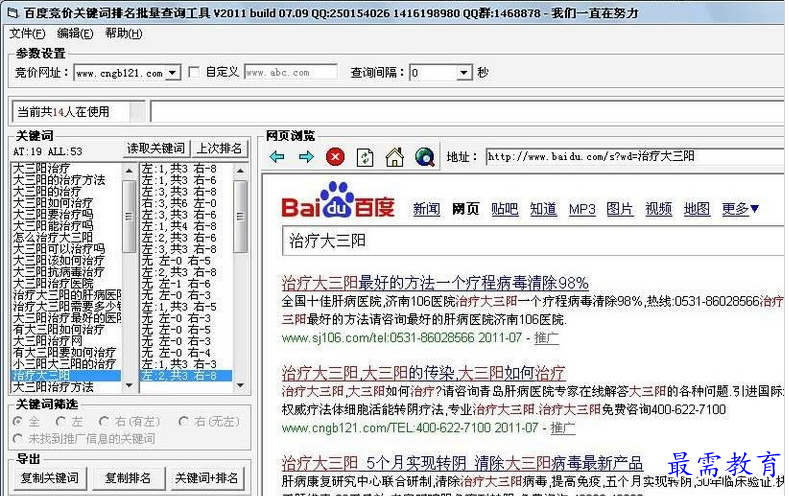This screenshot has height=496, width=789.
Task: Switch to Baidu 新闻 tab
Action: click(427, 209)
